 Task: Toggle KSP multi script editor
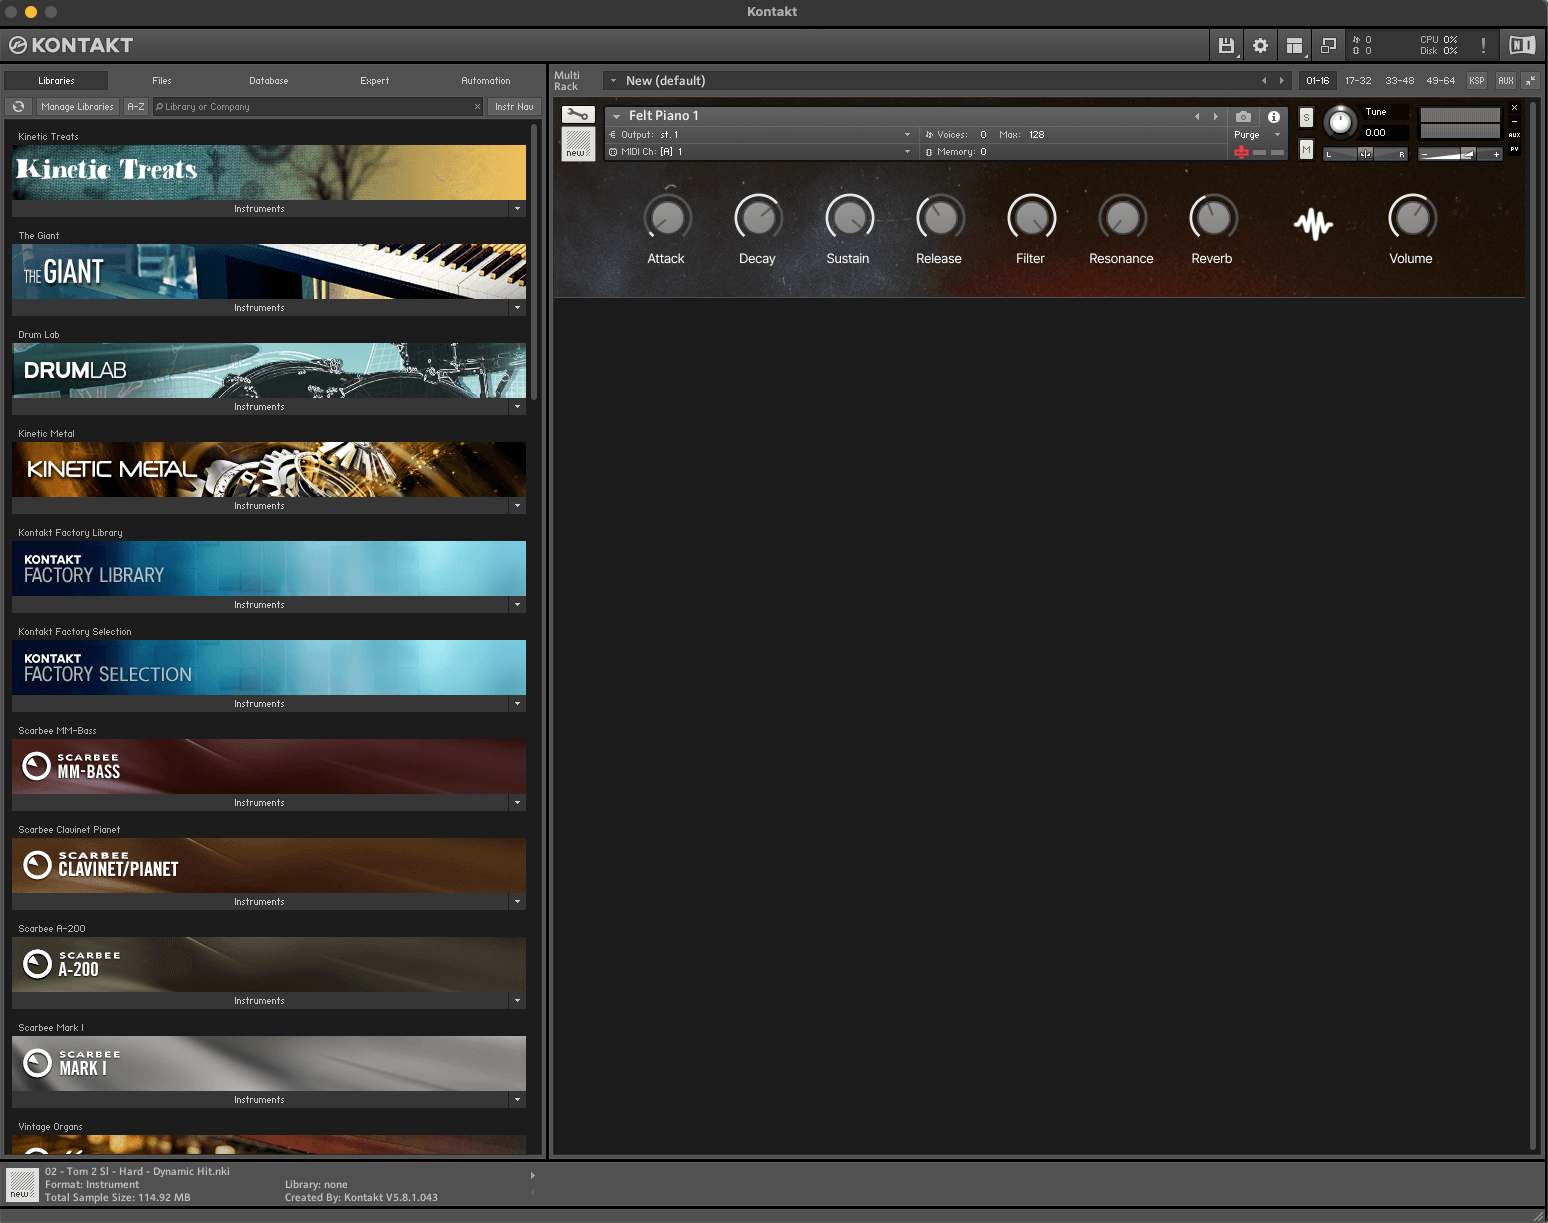point(1476,81)
